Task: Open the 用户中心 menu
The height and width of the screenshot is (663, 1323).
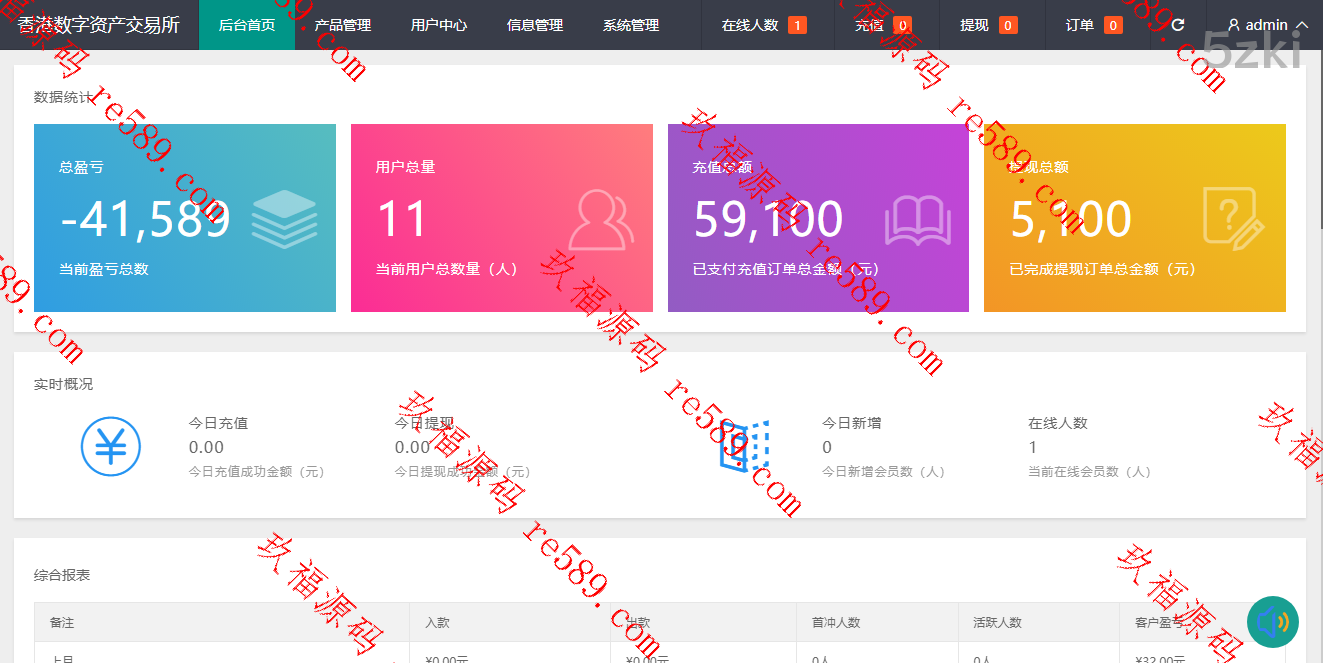Action: (x=439, y=25)
